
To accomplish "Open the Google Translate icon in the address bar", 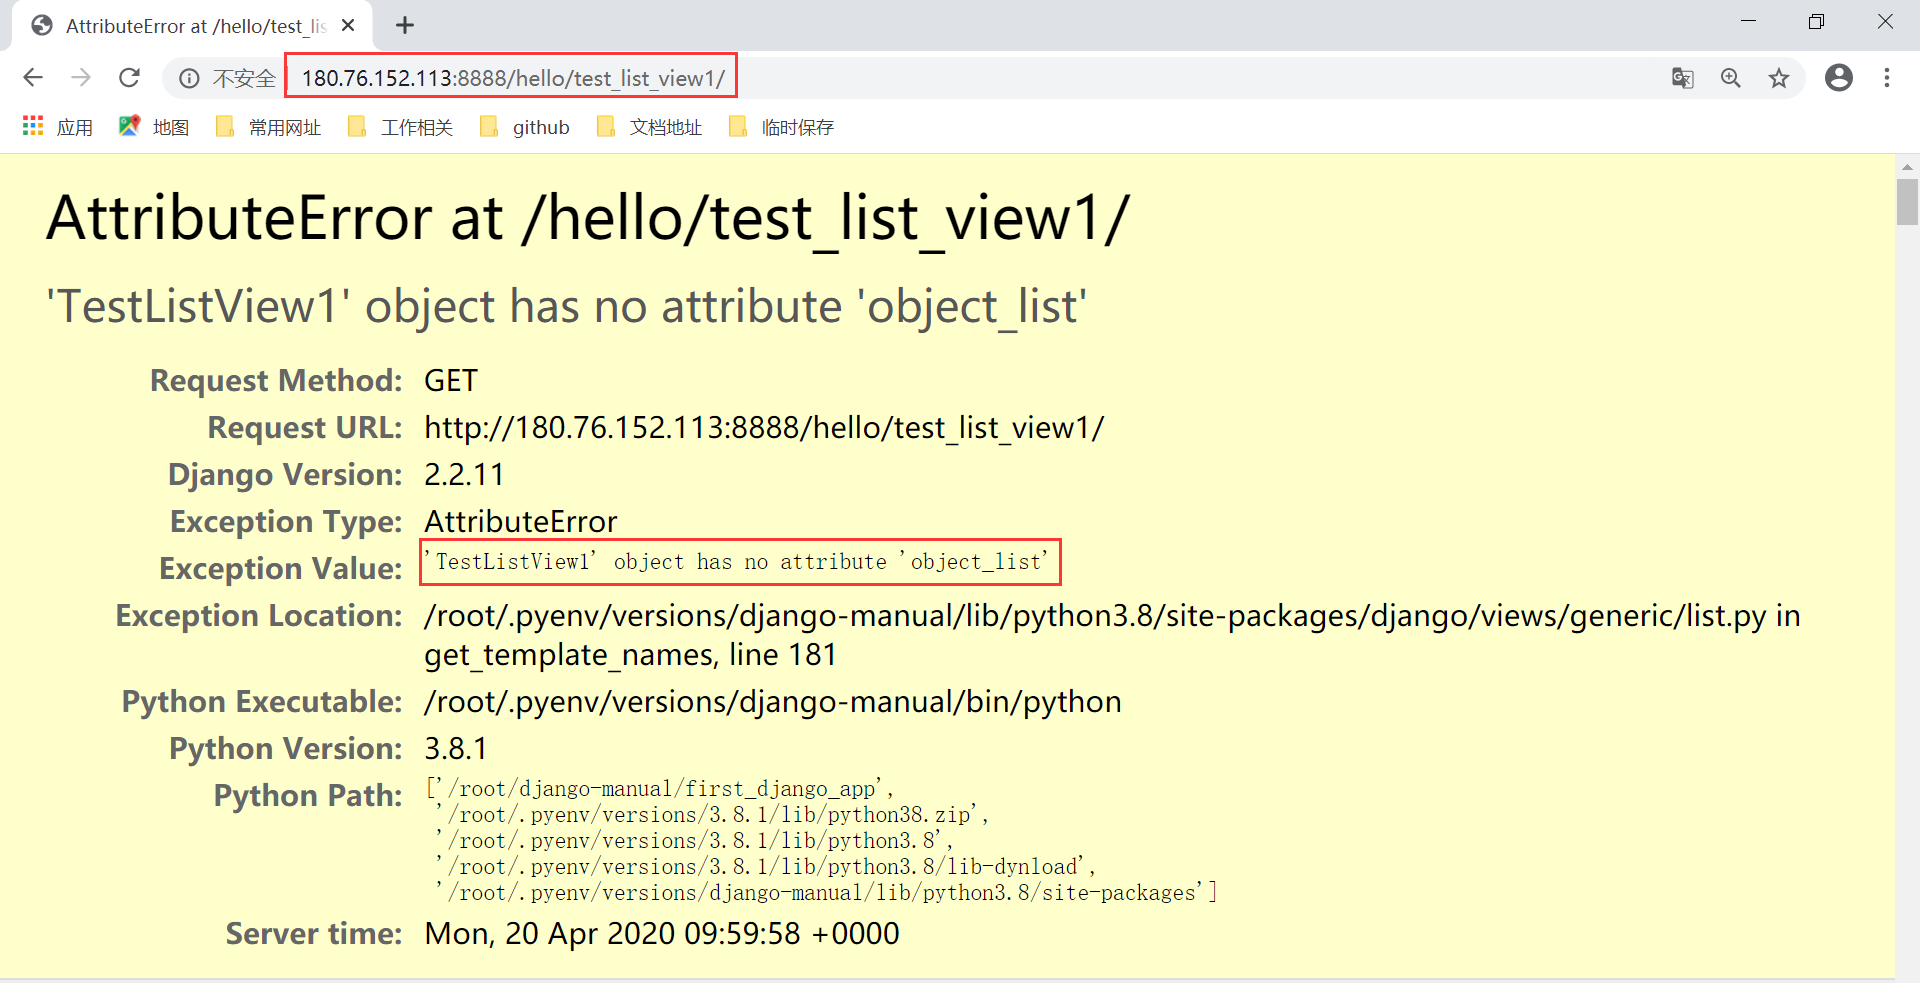I will pos(1683,78).
